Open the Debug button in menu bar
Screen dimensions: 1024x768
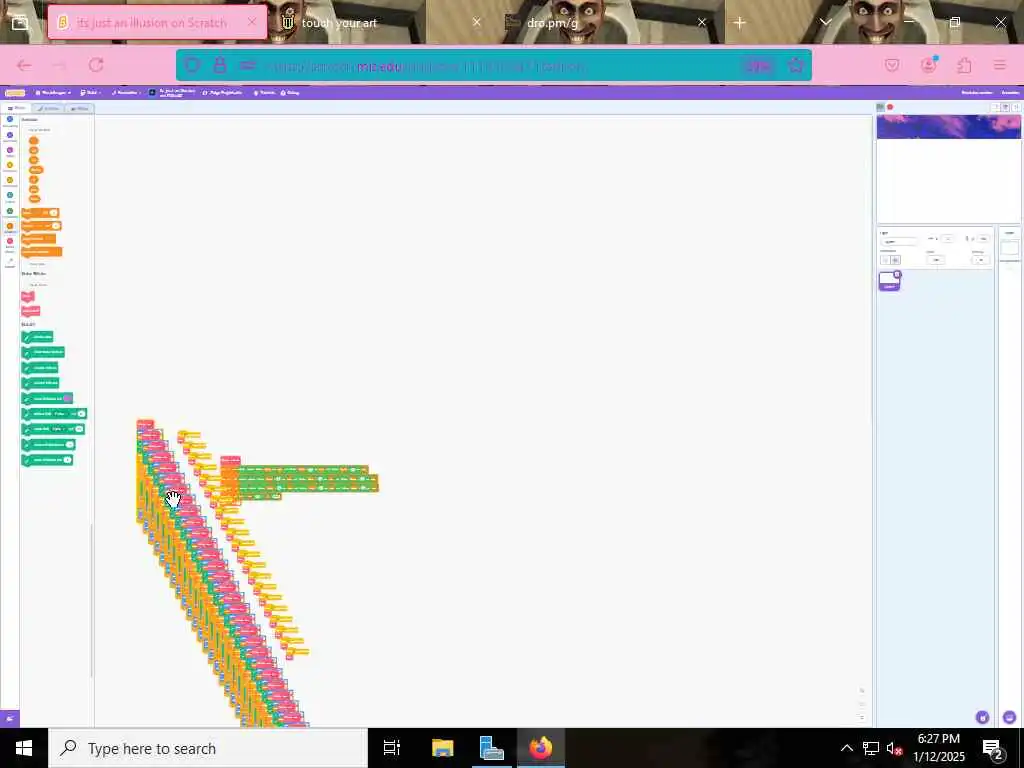point(290,93)
